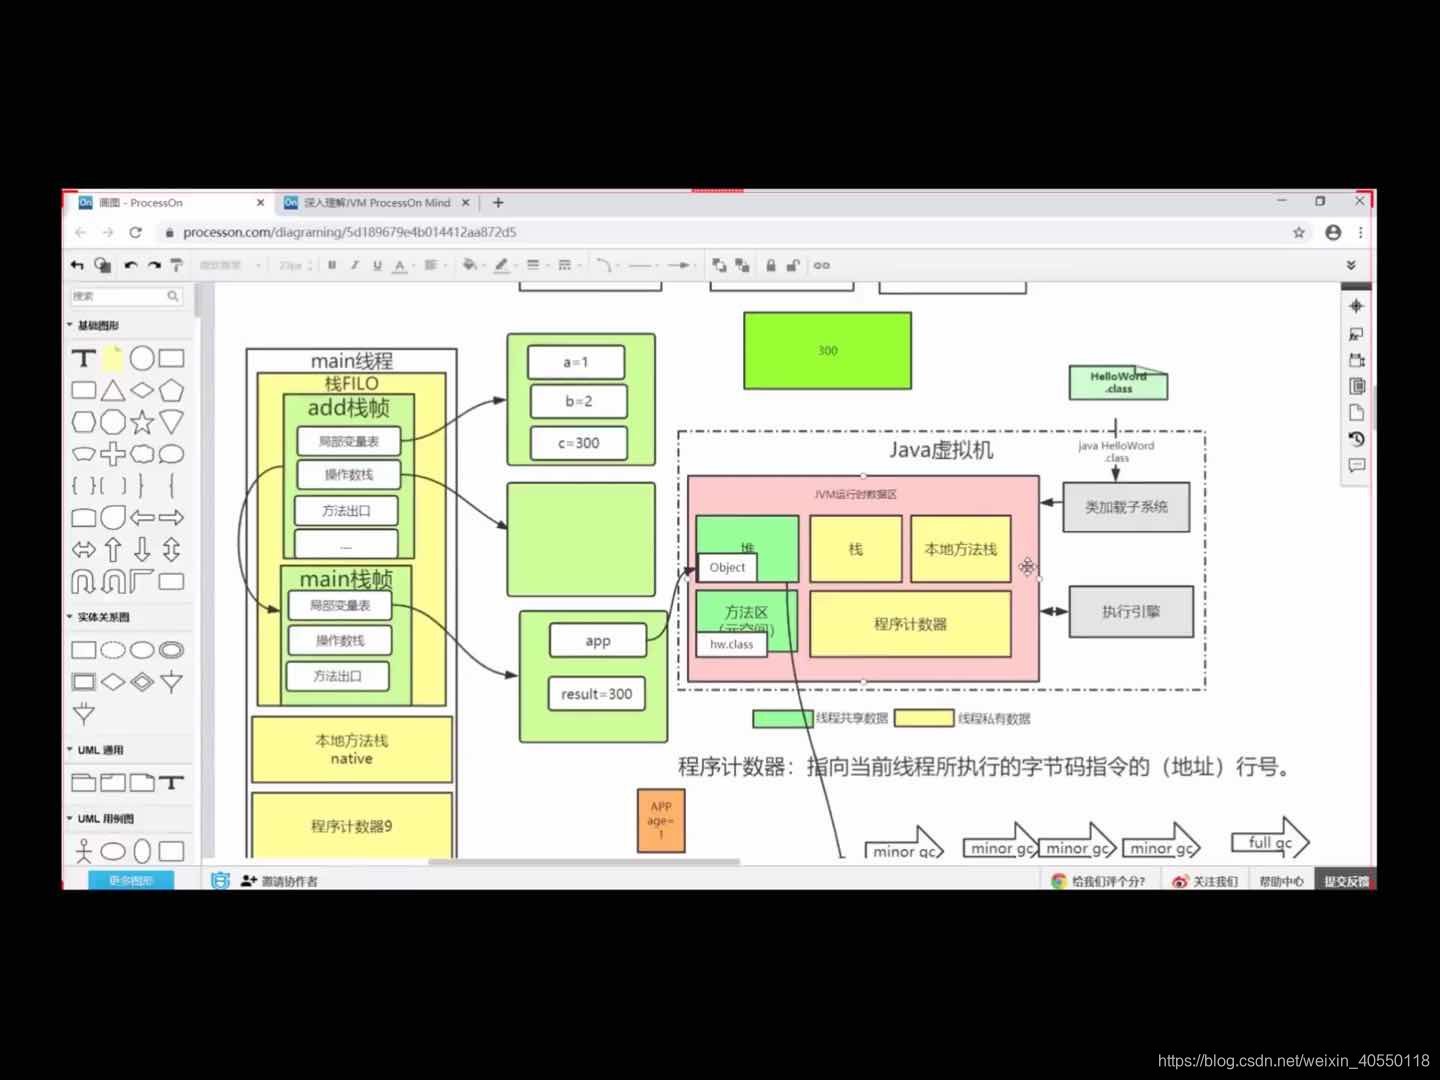Open the text alignment dropdown

[x=434, y=265]
